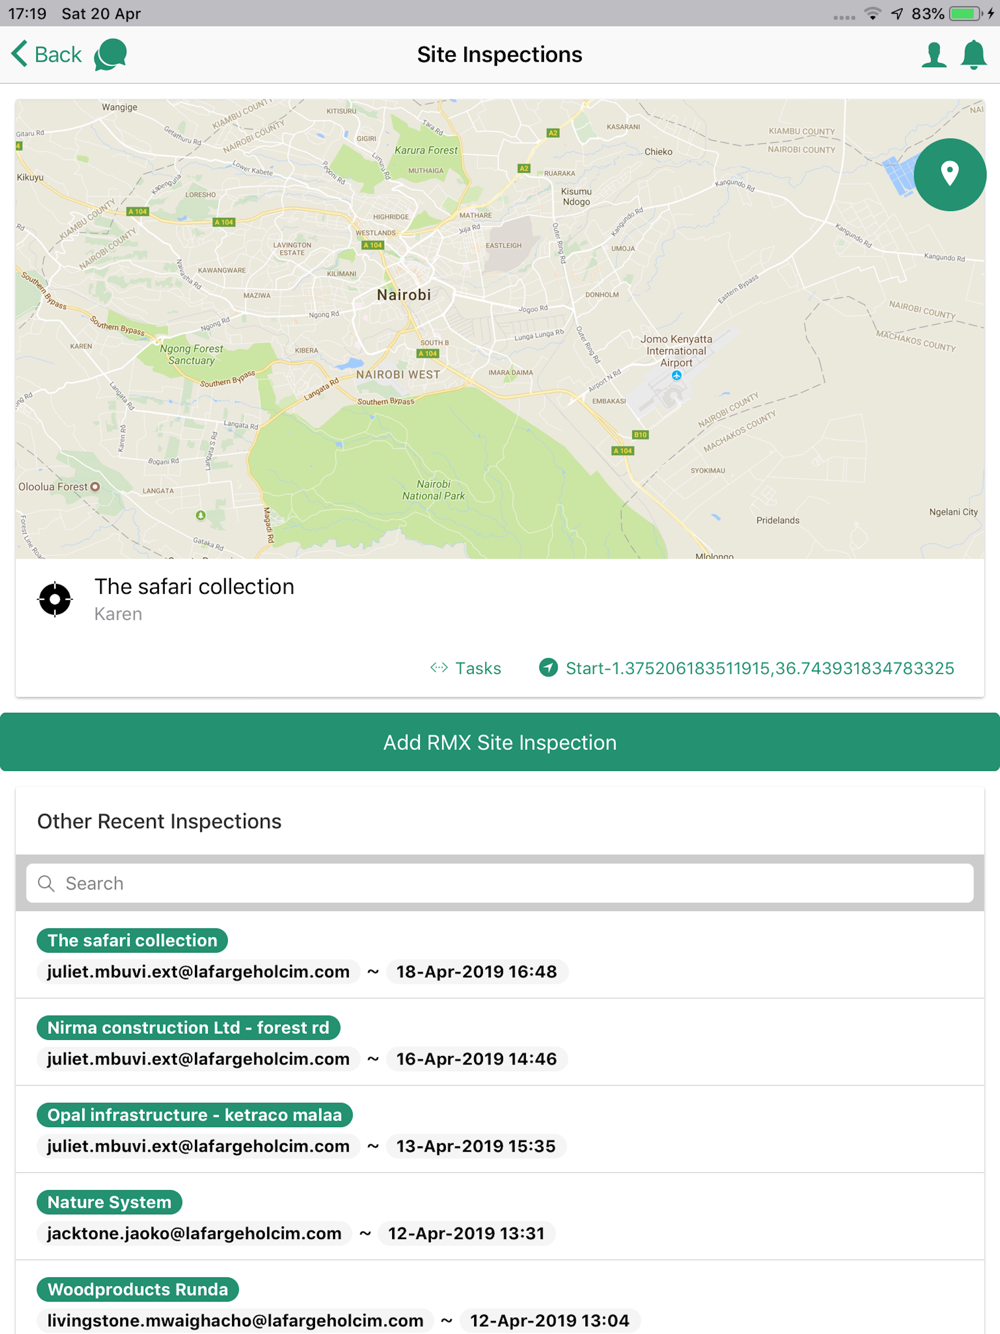Tap Jomo Kenyatta International Airport on map

pyautogui.click(x=676, y=352)
